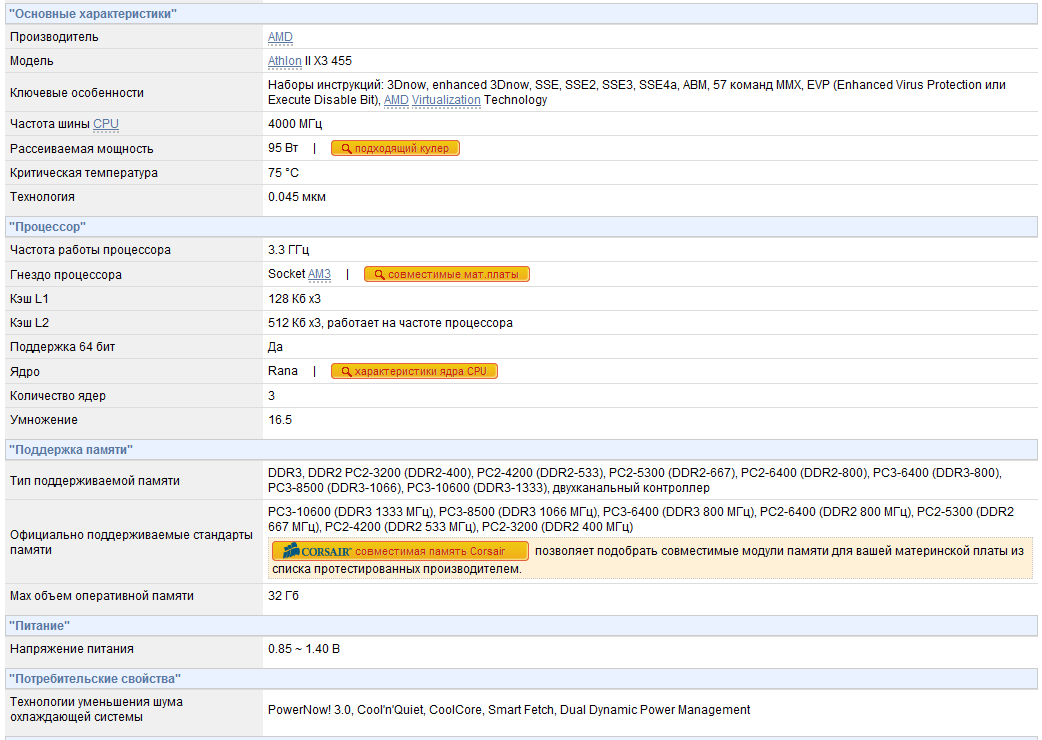1042x740 pixels.
Task: Select the "Умножение" row label
Action: coord(44,420)
